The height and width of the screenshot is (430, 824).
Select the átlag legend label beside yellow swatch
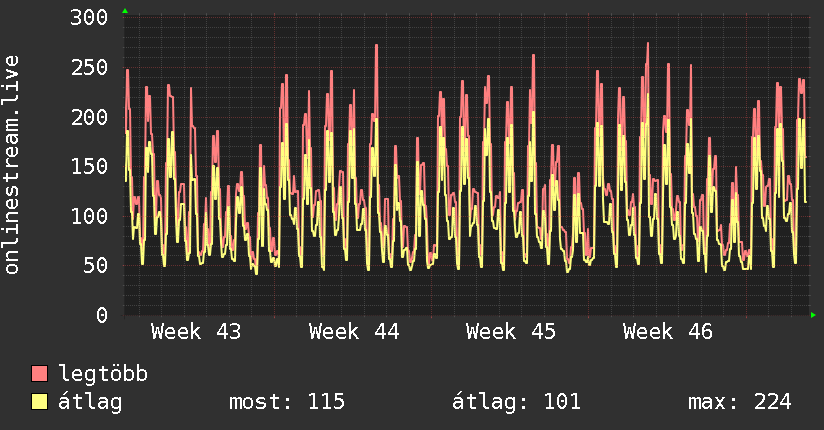[90, 402]
